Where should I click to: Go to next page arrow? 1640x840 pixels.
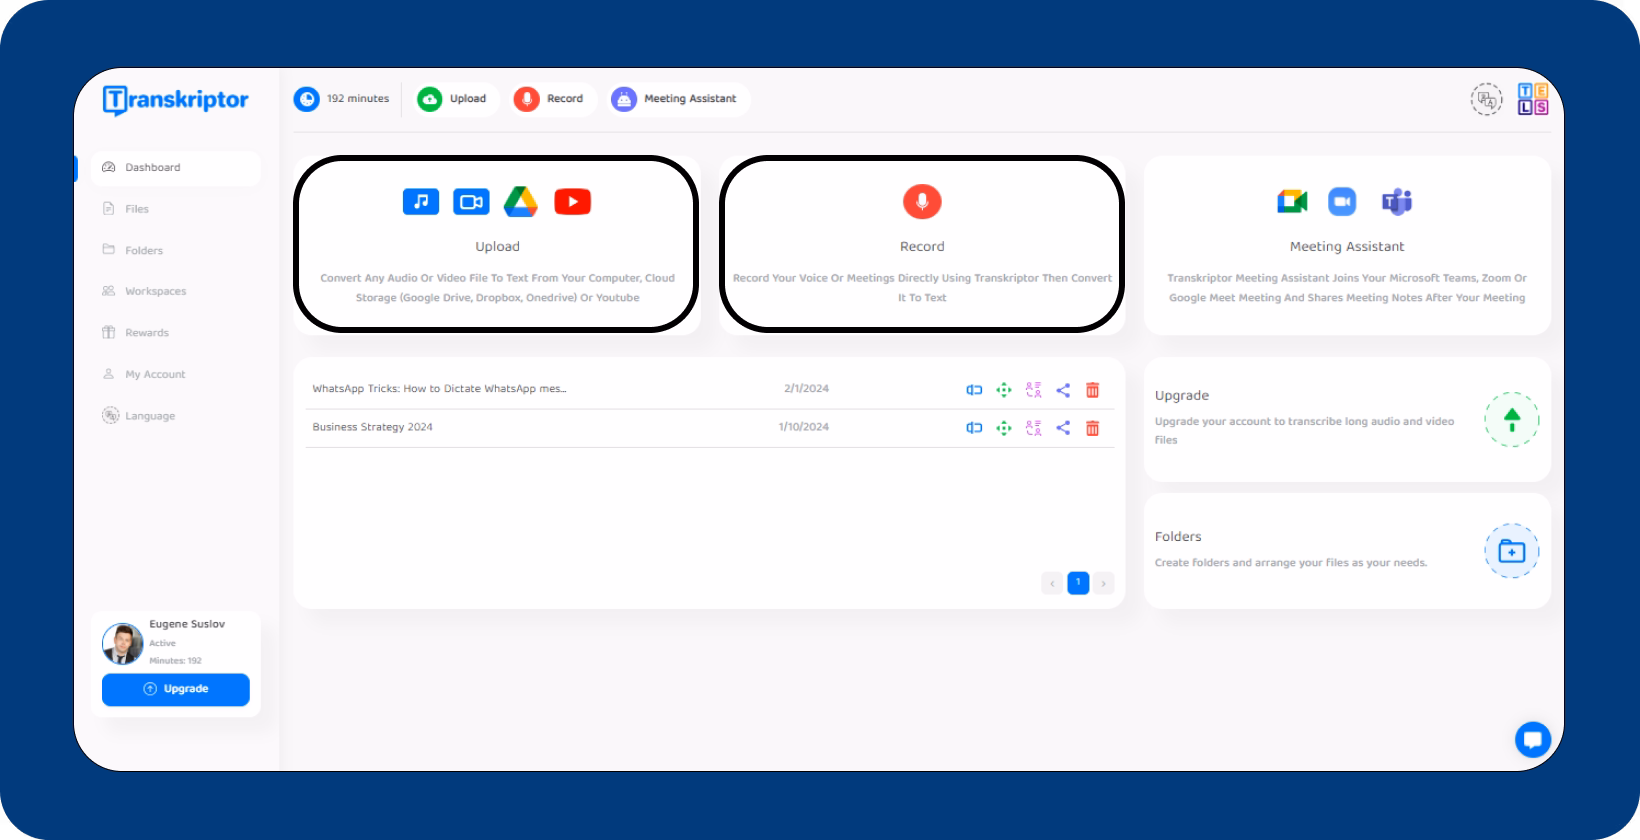click(x=1103, y=583)
